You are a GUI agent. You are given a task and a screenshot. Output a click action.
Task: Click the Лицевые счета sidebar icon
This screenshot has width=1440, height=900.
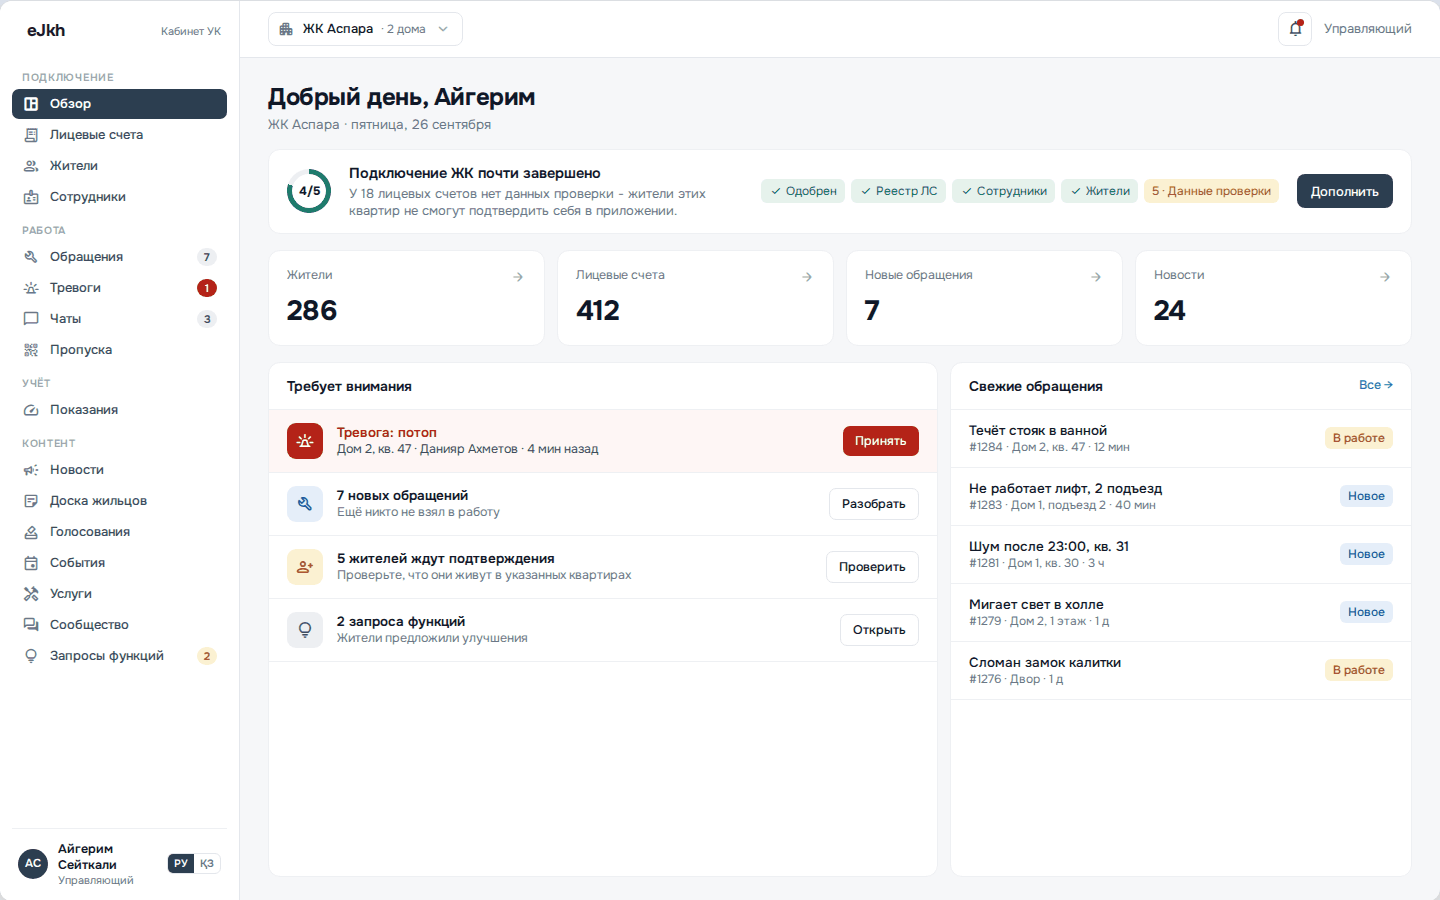(31, 135)
